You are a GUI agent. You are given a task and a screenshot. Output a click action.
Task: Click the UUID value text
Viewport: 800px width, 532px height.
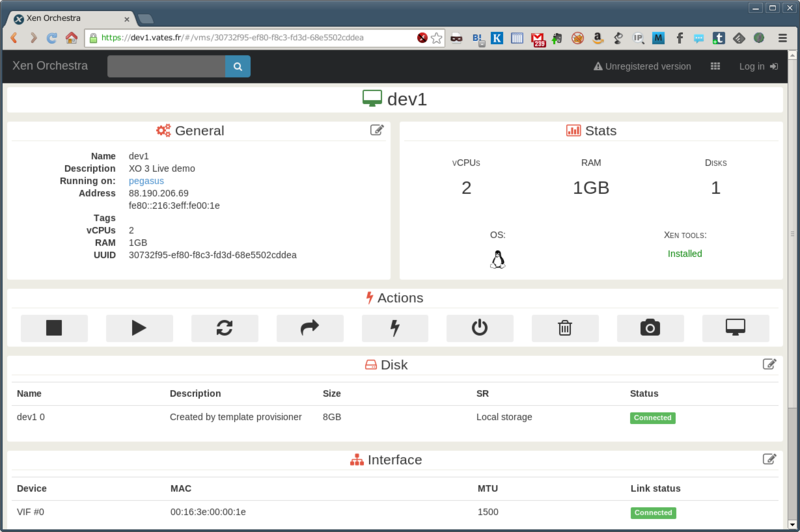point(212,255)
